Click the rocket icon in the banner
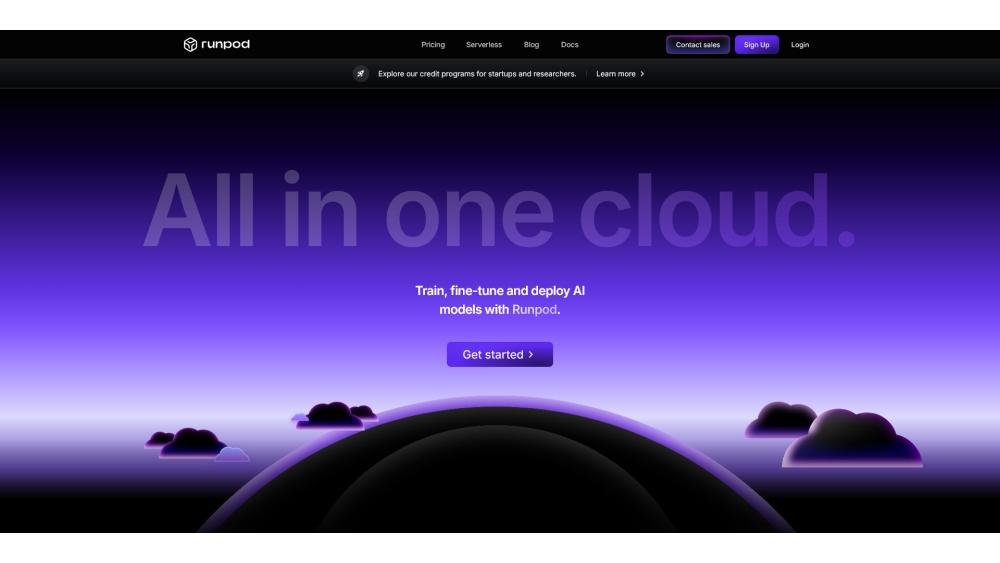 [x=361, y=74]
